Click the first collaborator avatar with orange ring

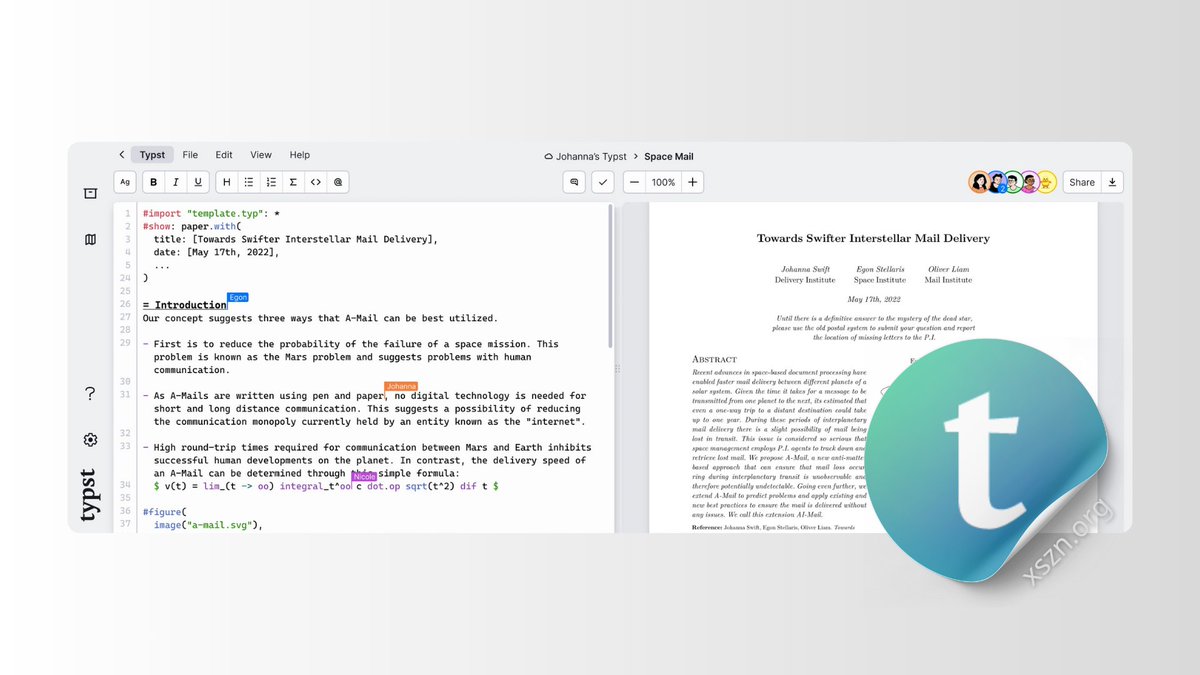[979, 182]
